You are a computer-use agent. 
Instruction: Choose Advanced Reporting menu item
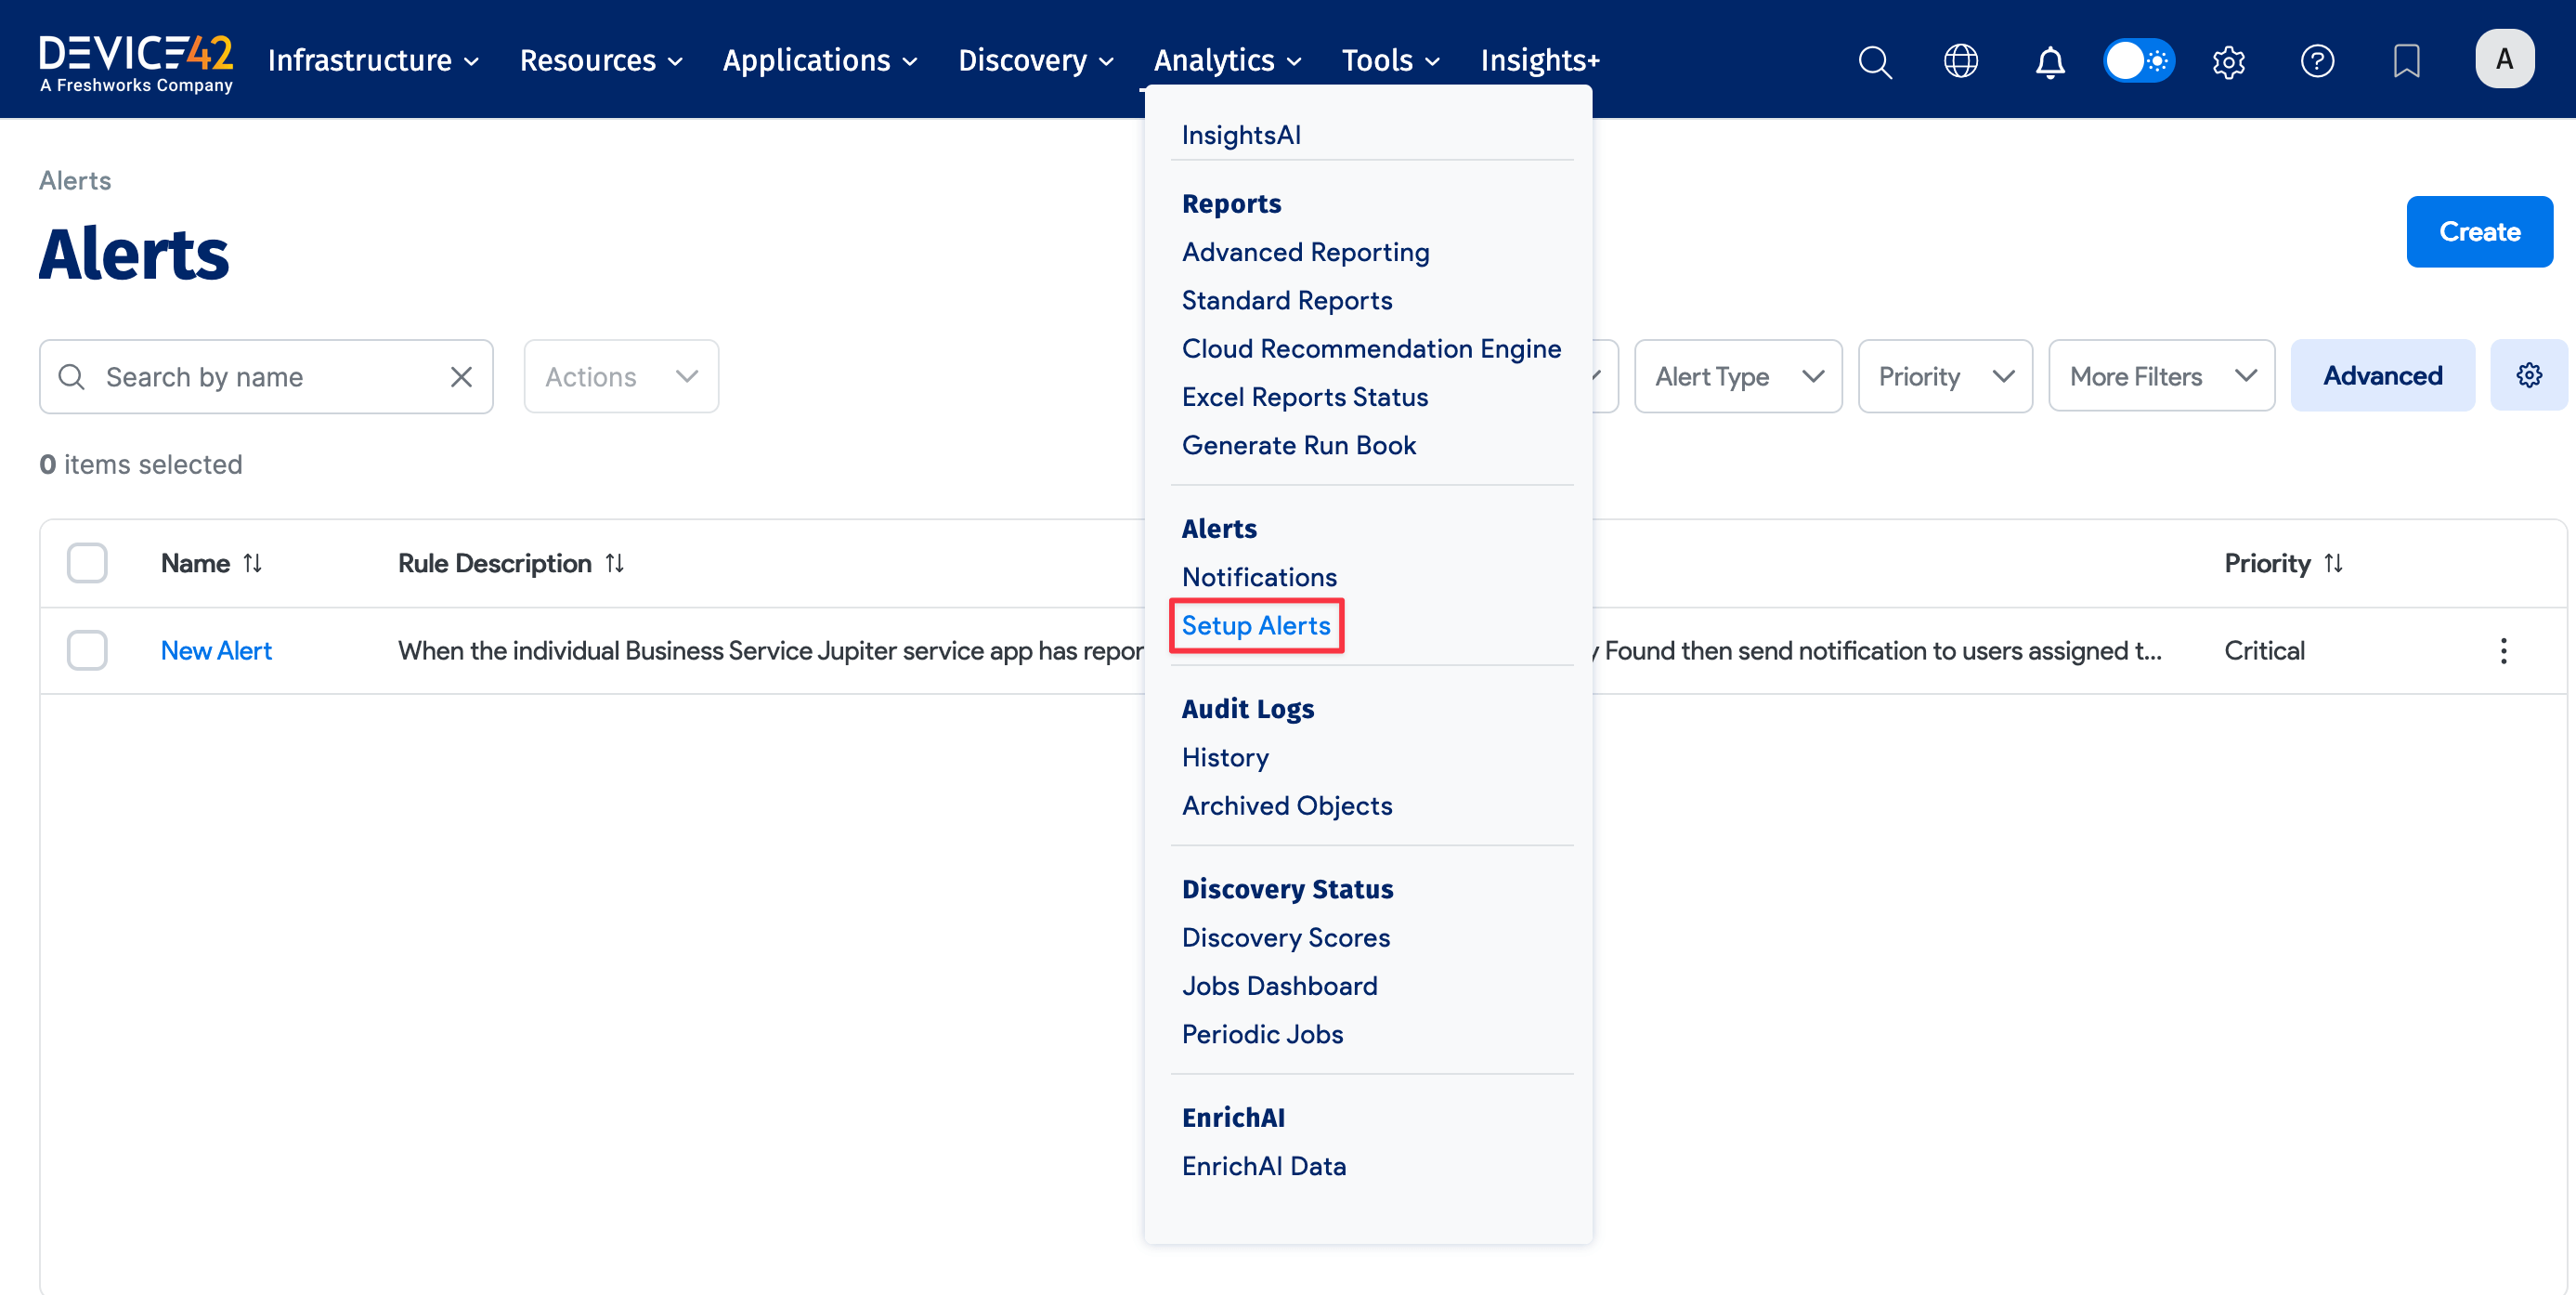[x=1305, y=252]
